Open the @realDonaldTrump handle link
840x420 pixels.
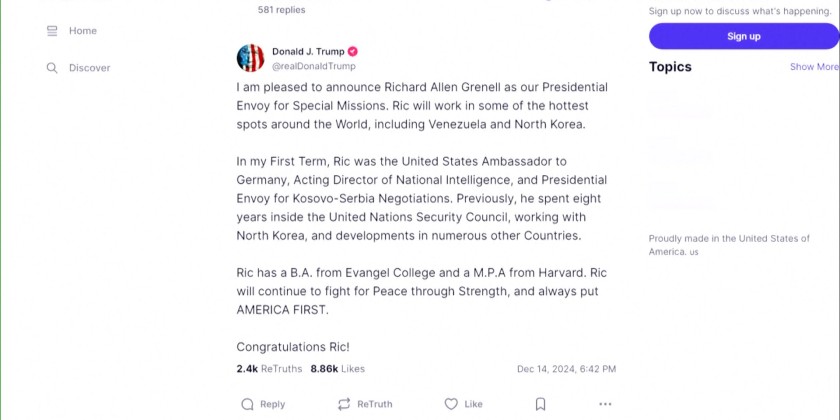pyautogui.click(x=313, y=66)
